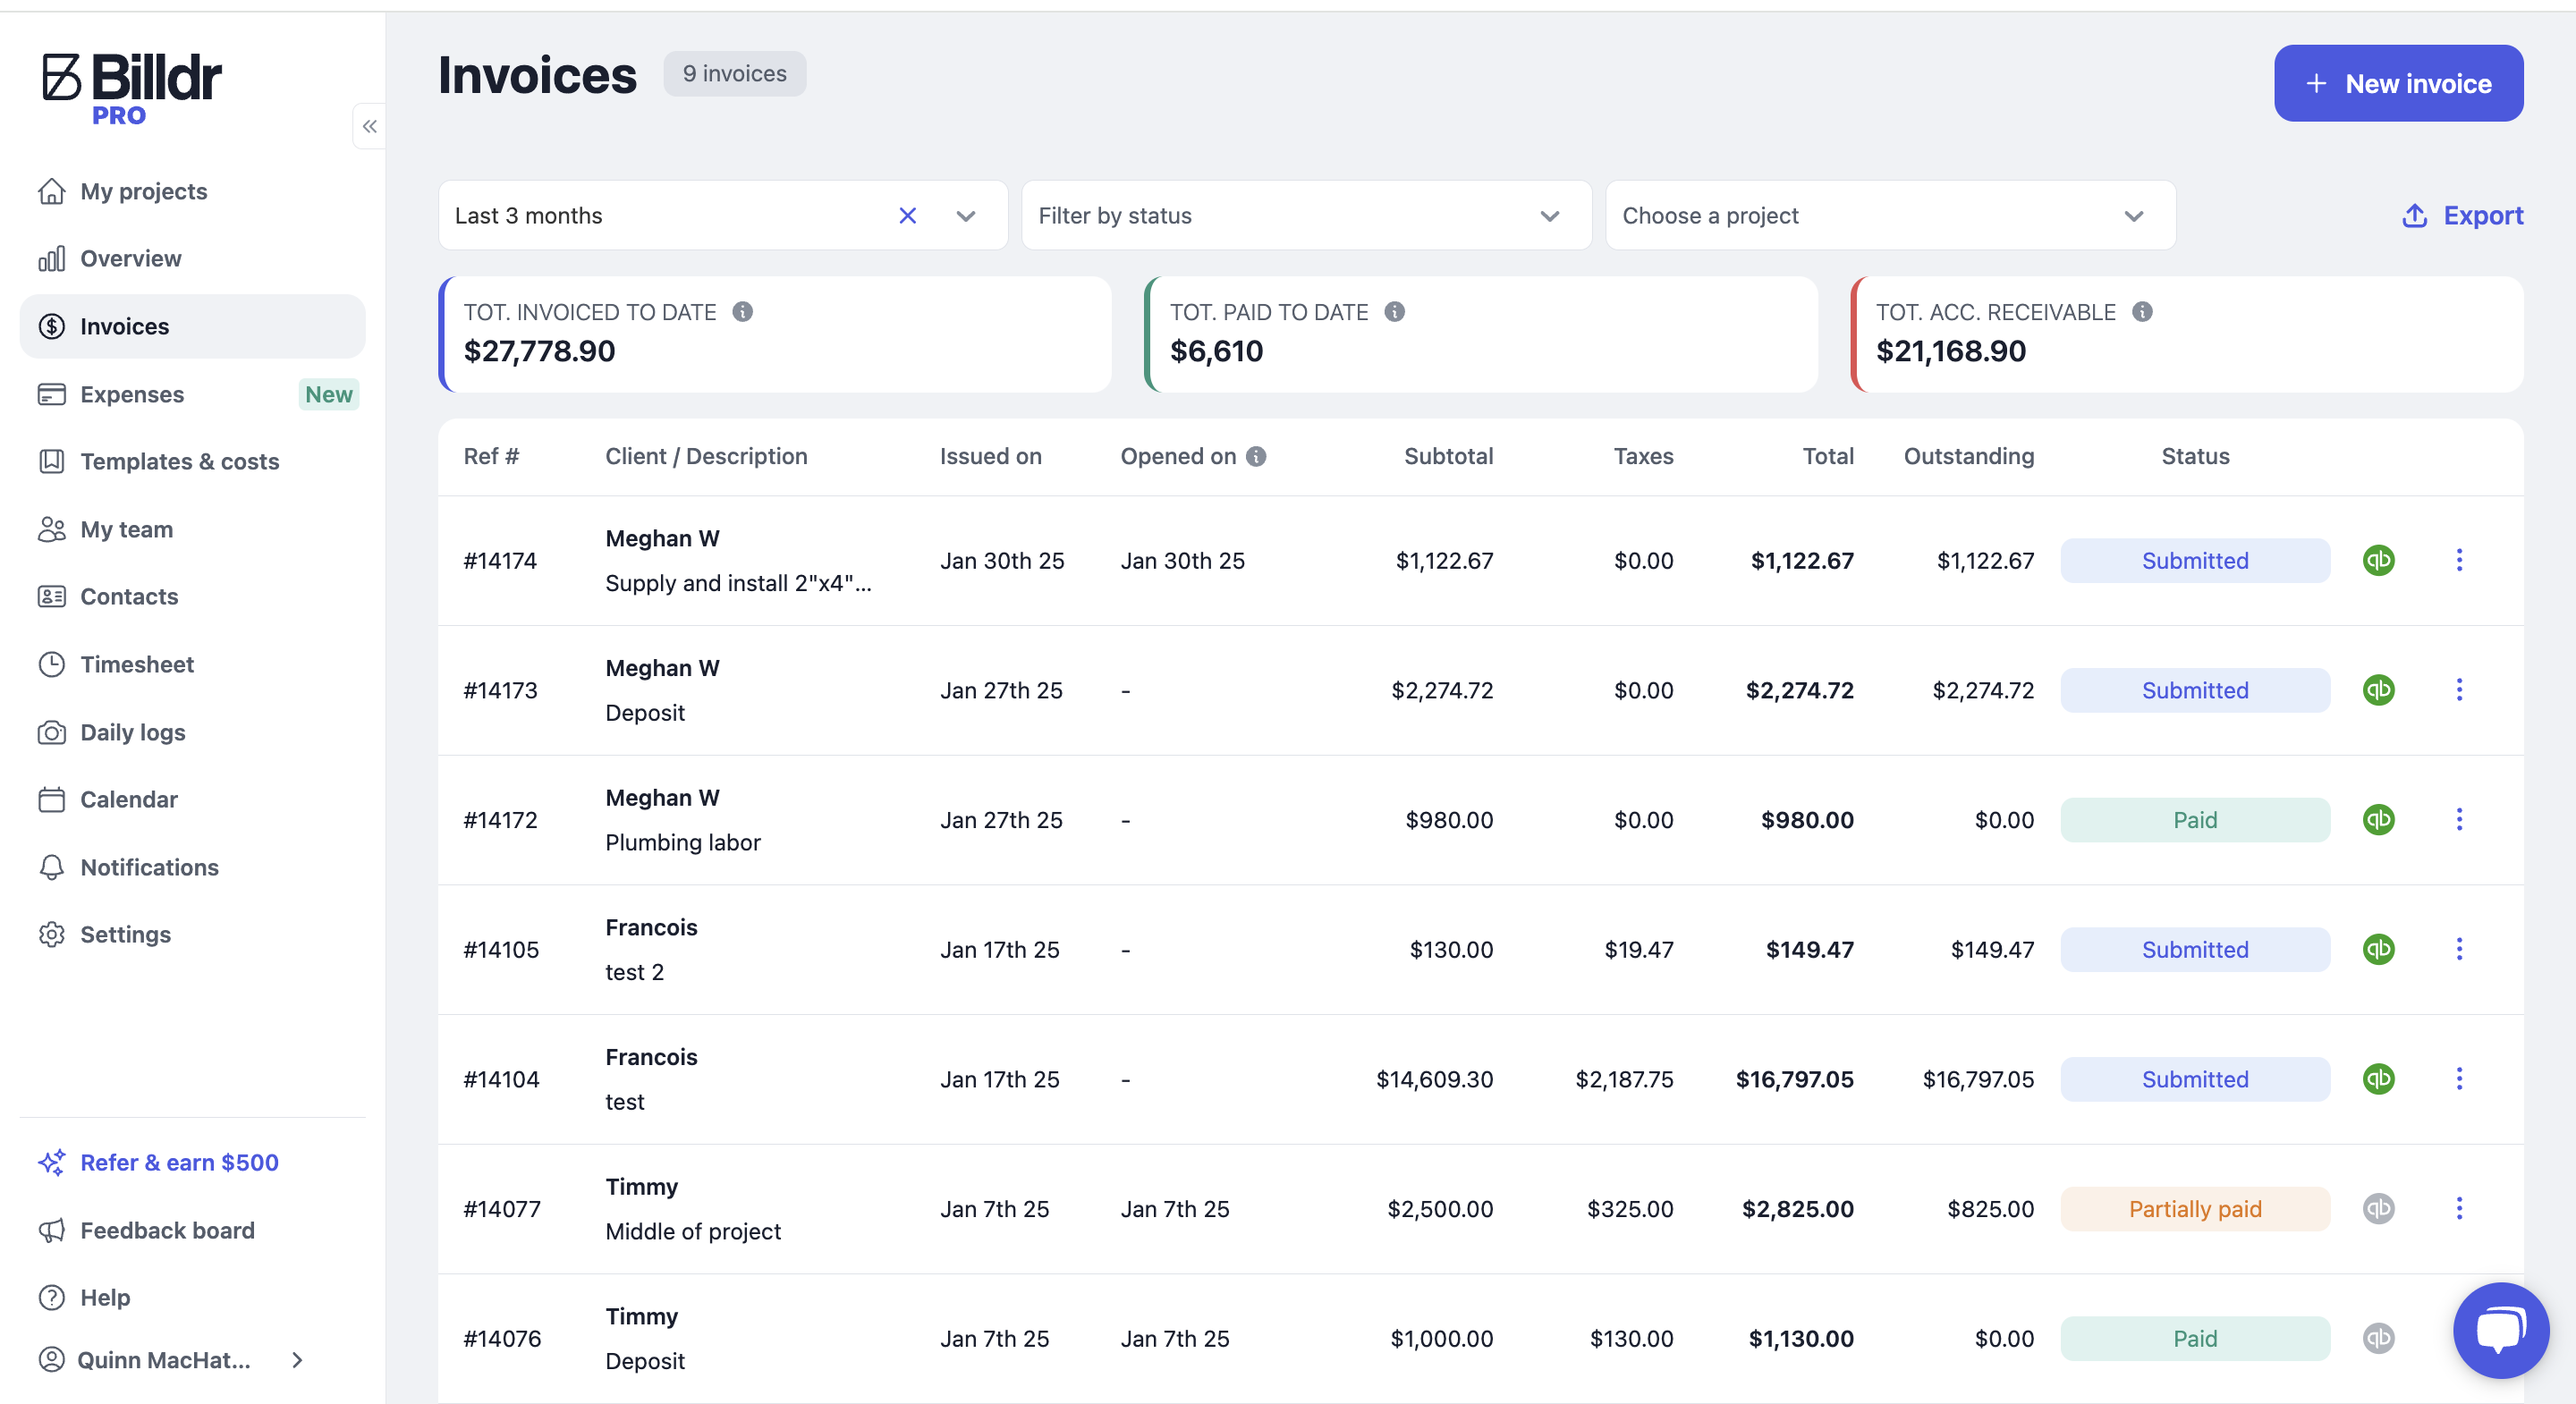2576x1404 pixels.
Task: Click the Billdr PRO logo
Action: point(131,88)
